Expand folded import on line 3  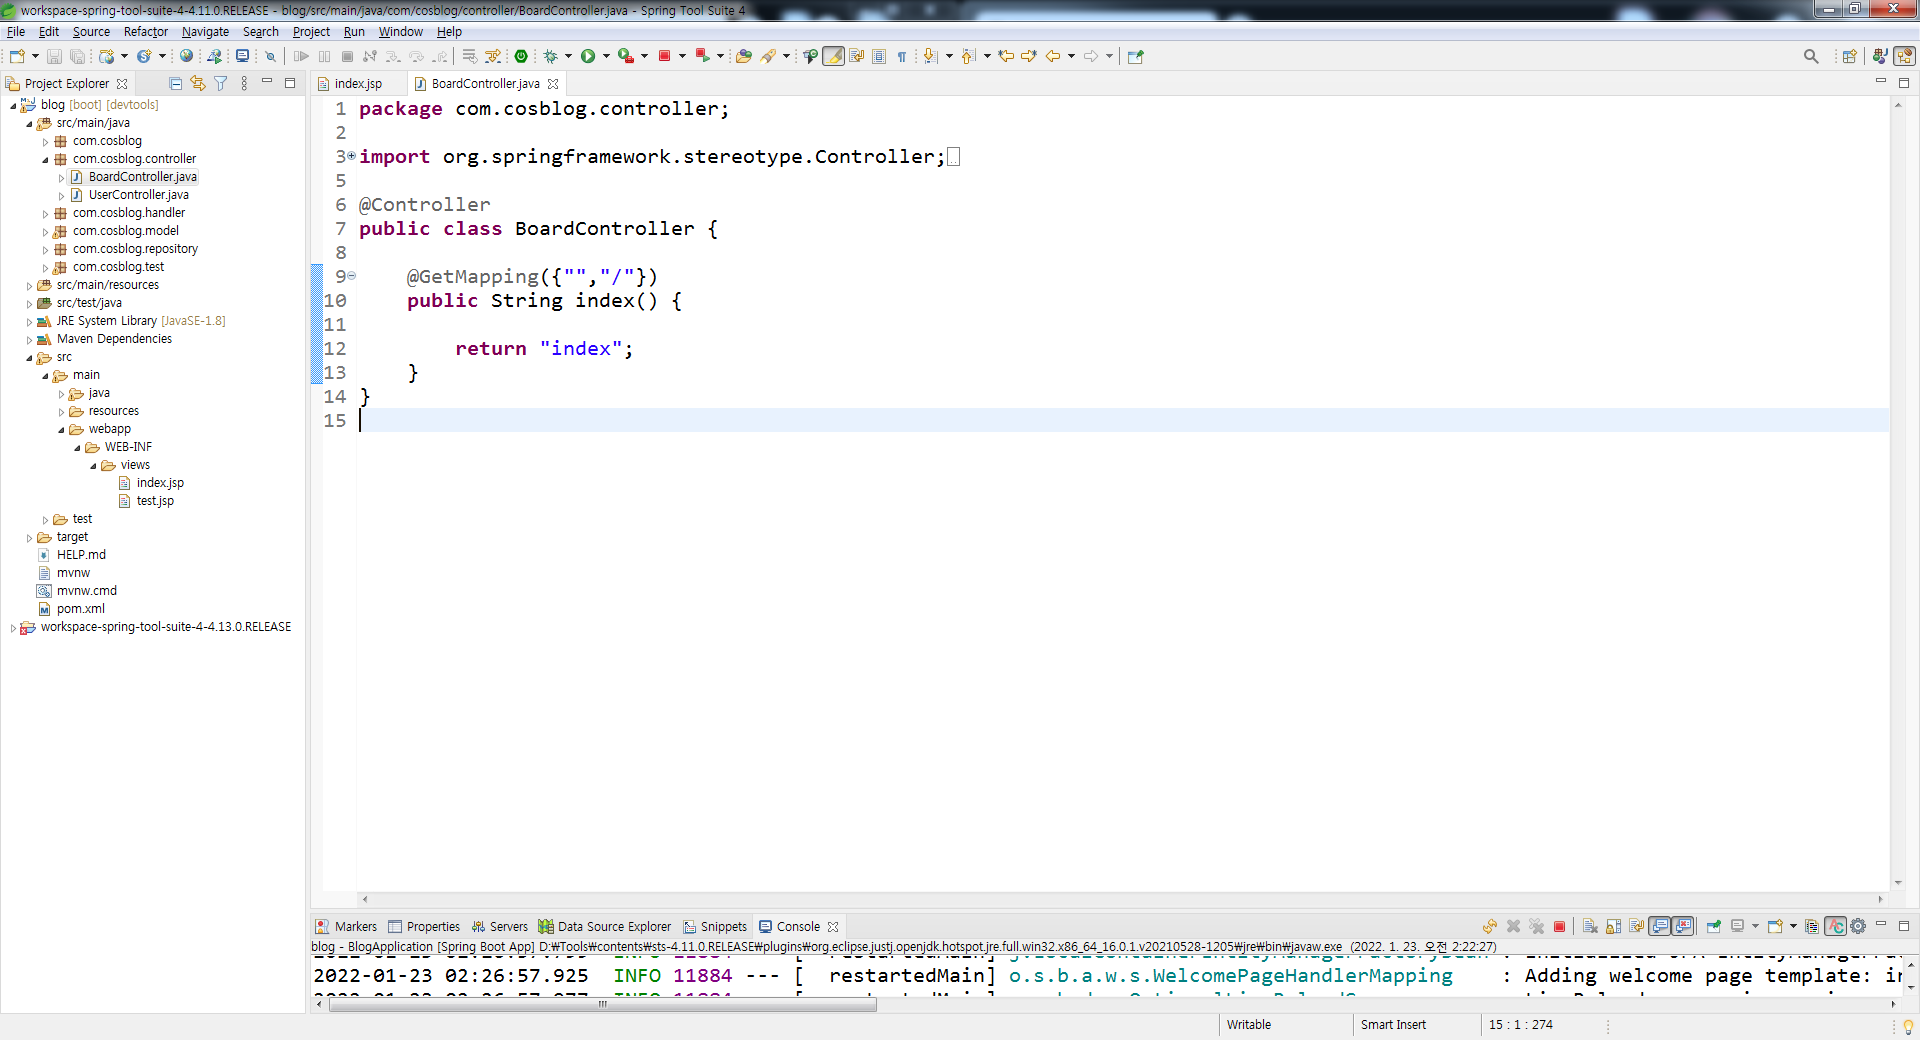point(351,156)
